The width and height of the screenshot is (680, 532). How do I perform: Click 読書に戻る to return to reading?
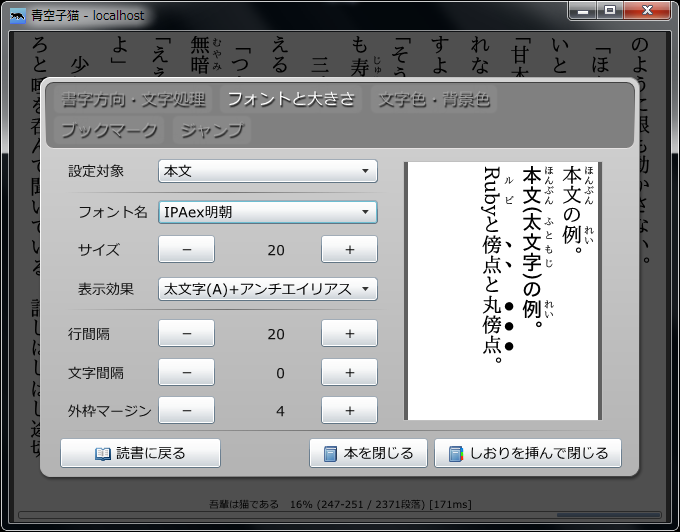(x=141, y=454)
